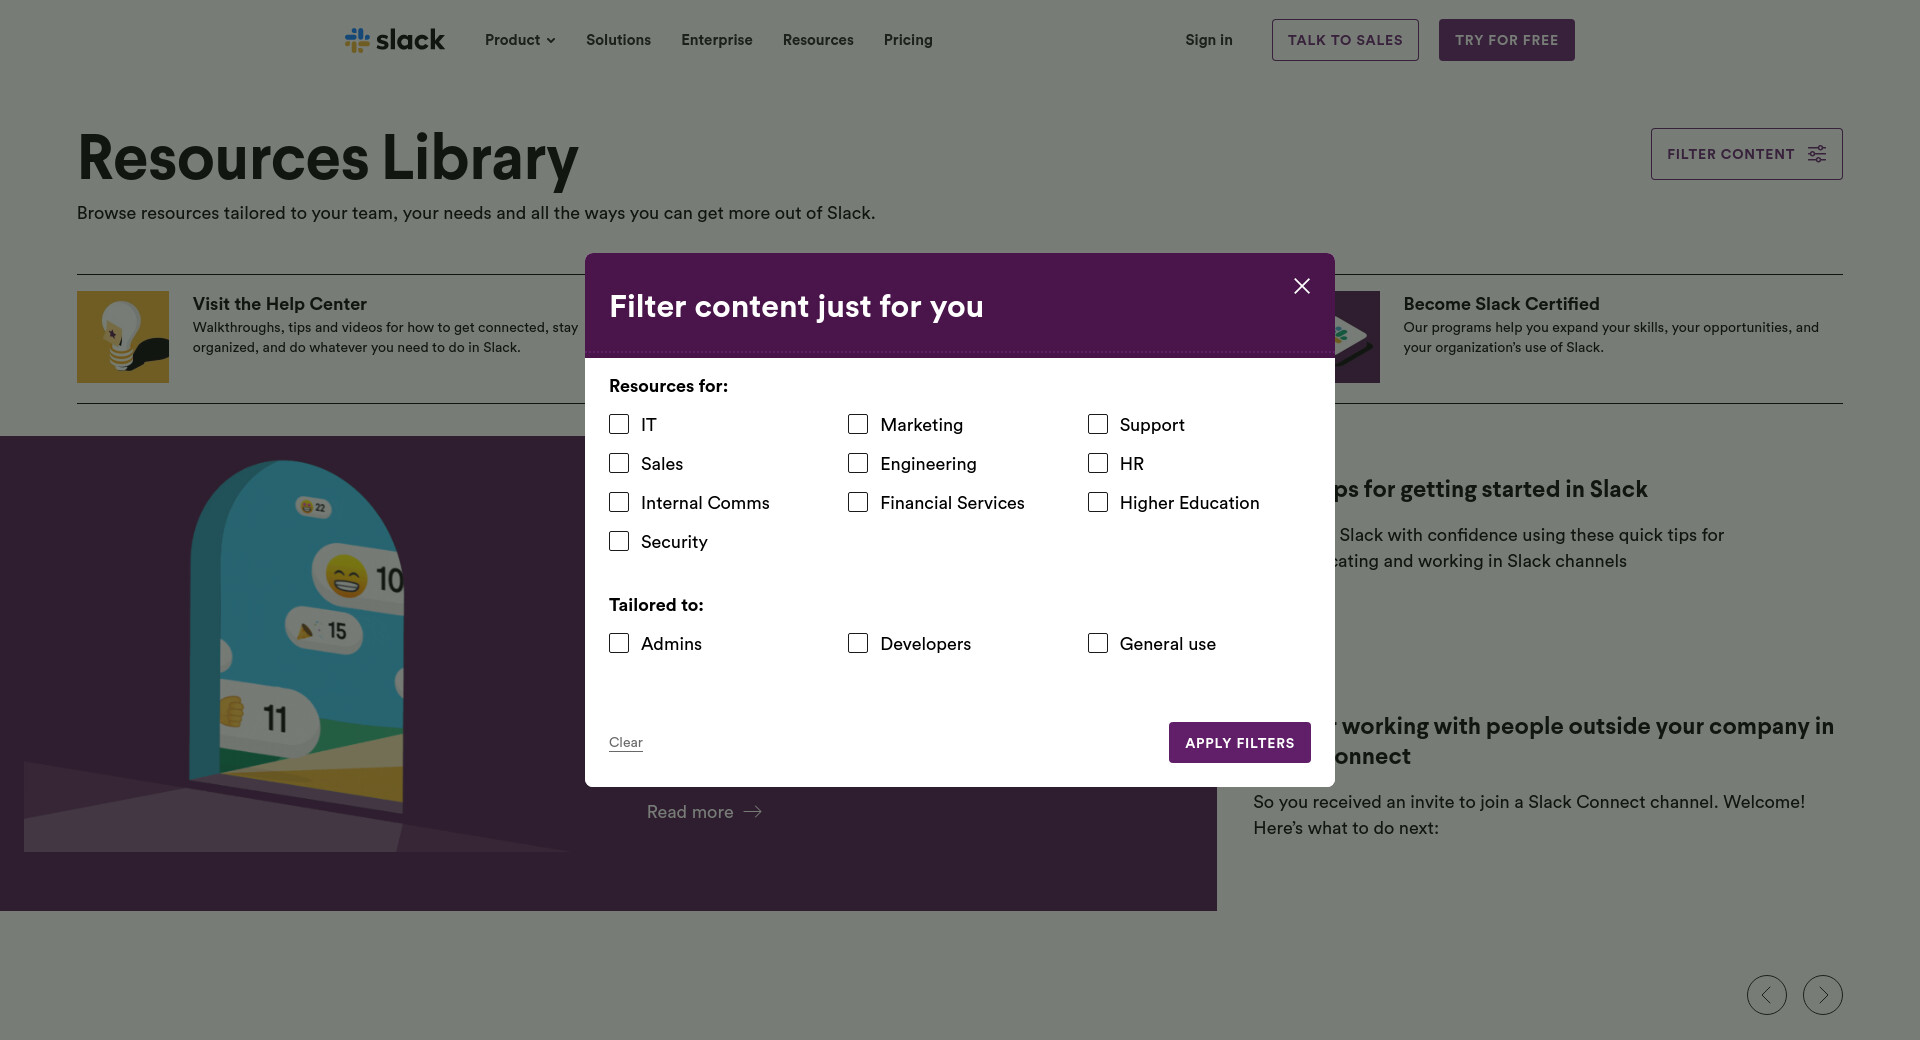The height and width of the screenshot is (1040, 1920).
Task: Click the Clear link
Action: (626, 742)
